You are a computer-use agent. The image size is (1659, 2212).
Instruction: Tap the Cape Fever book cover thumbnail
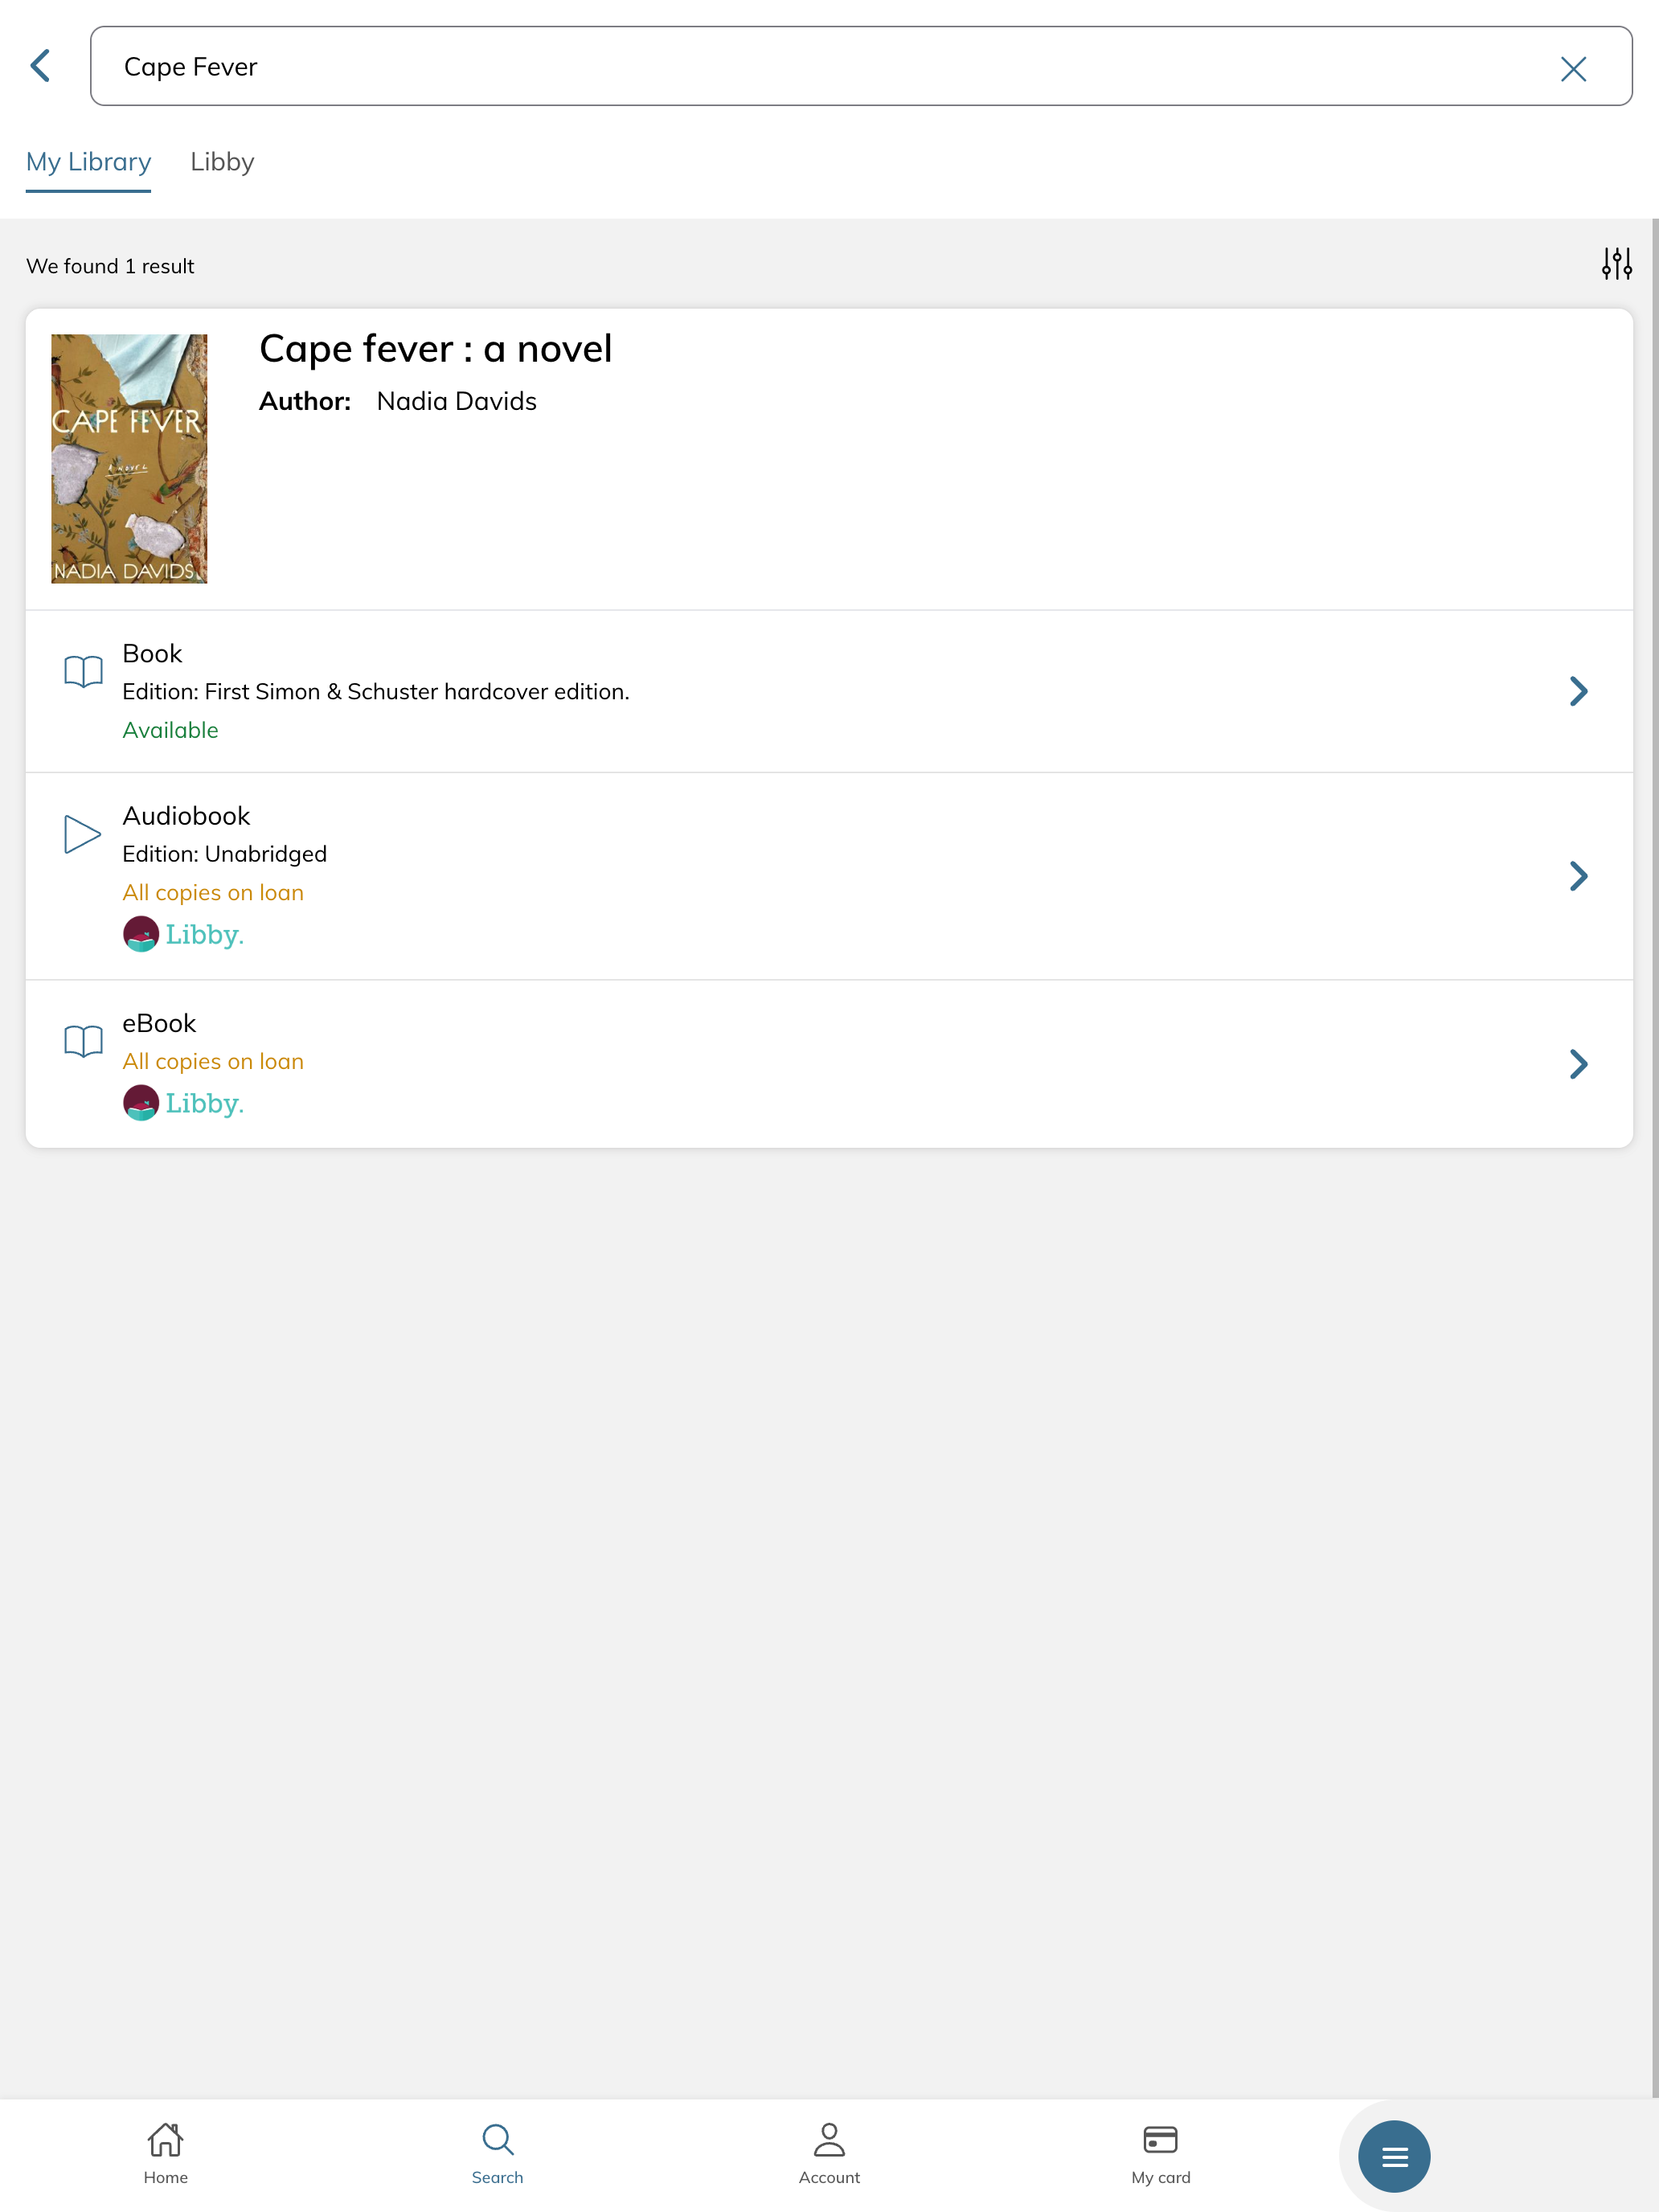129,459
